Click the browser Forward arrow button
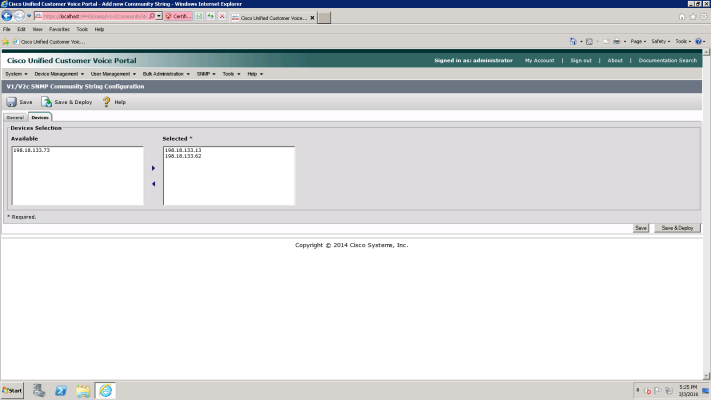 pyautogui.click(x=19, y=16)
